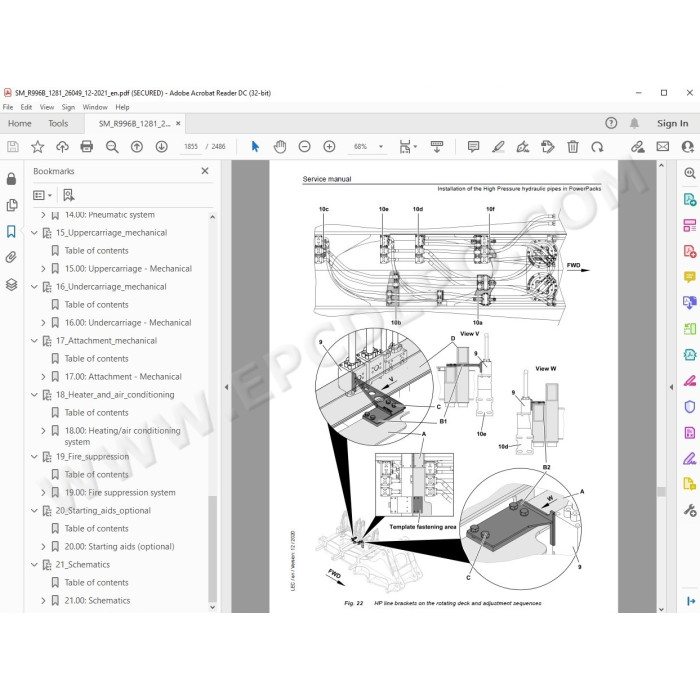Open the Sign document pen tool
Image resolution: width=700 pixels, height=700 pixels.
coord(523,146)
